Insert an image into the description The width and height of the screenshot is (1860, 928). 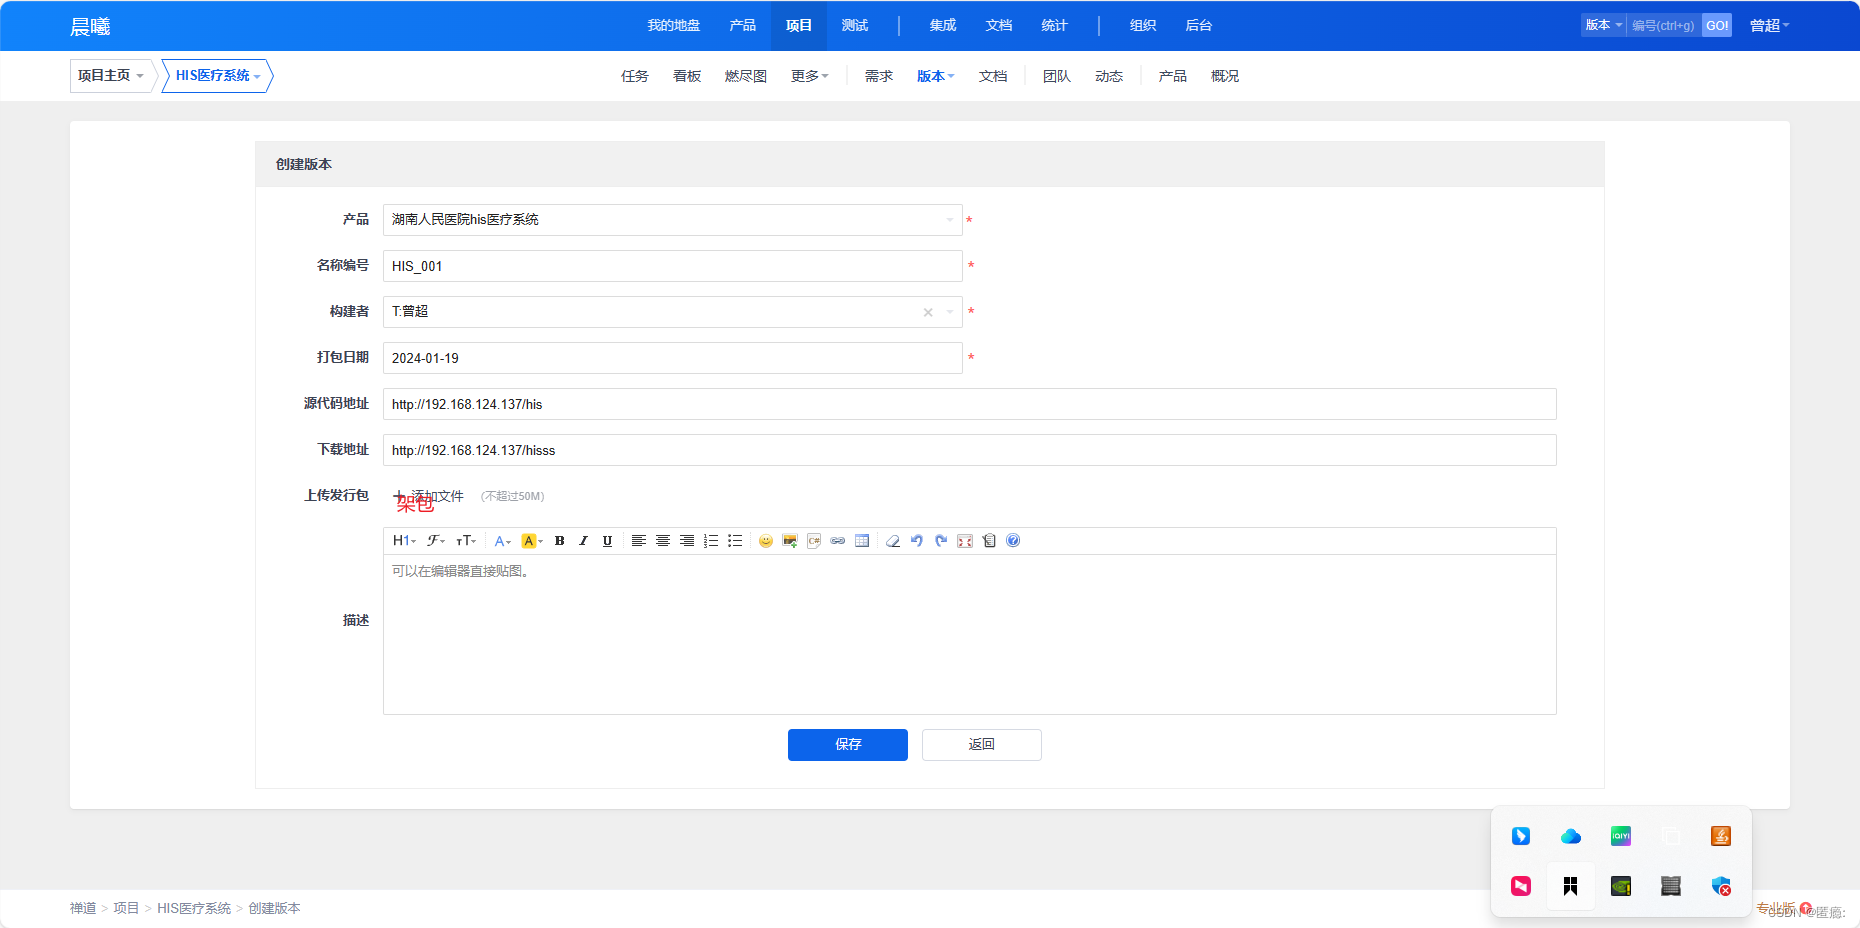790,541
